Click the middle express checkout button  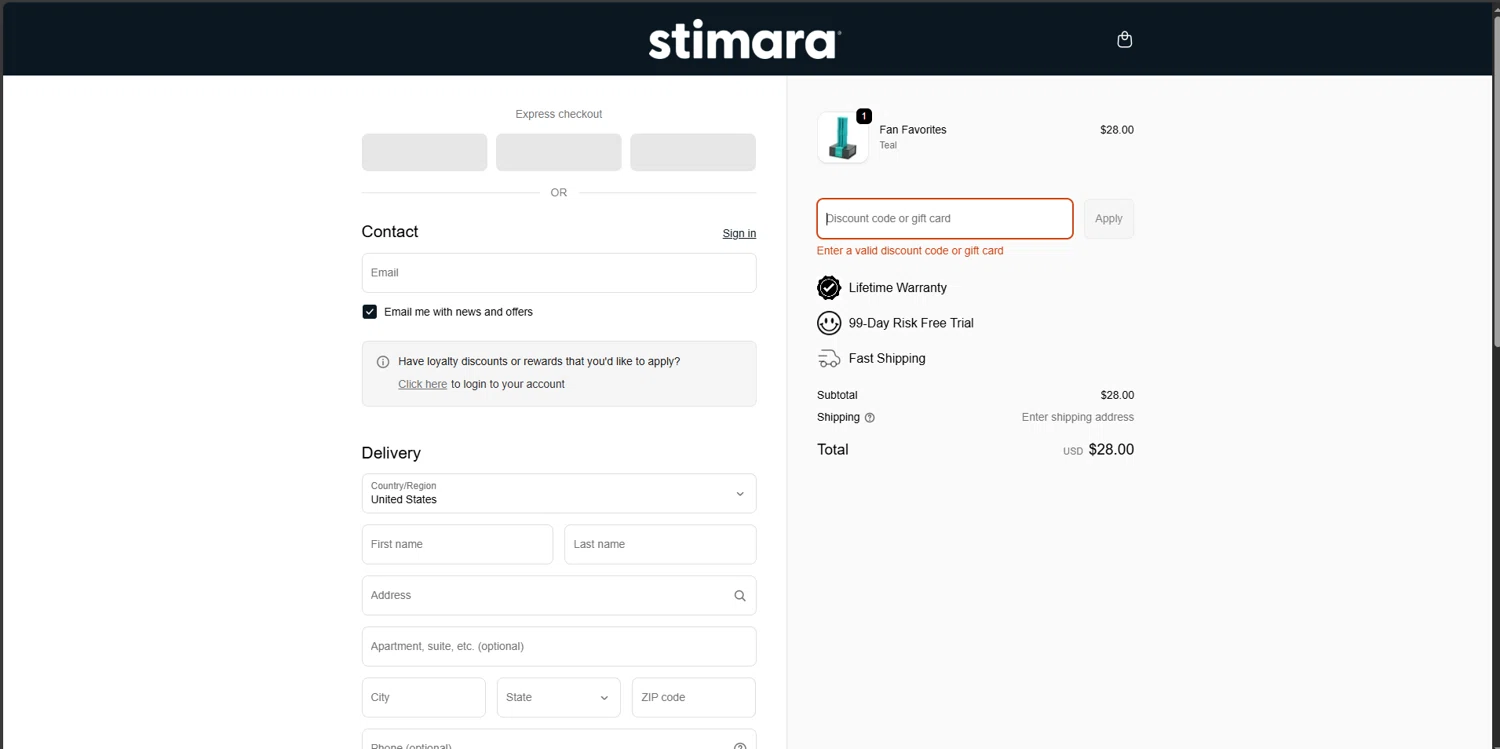point(559,152)
